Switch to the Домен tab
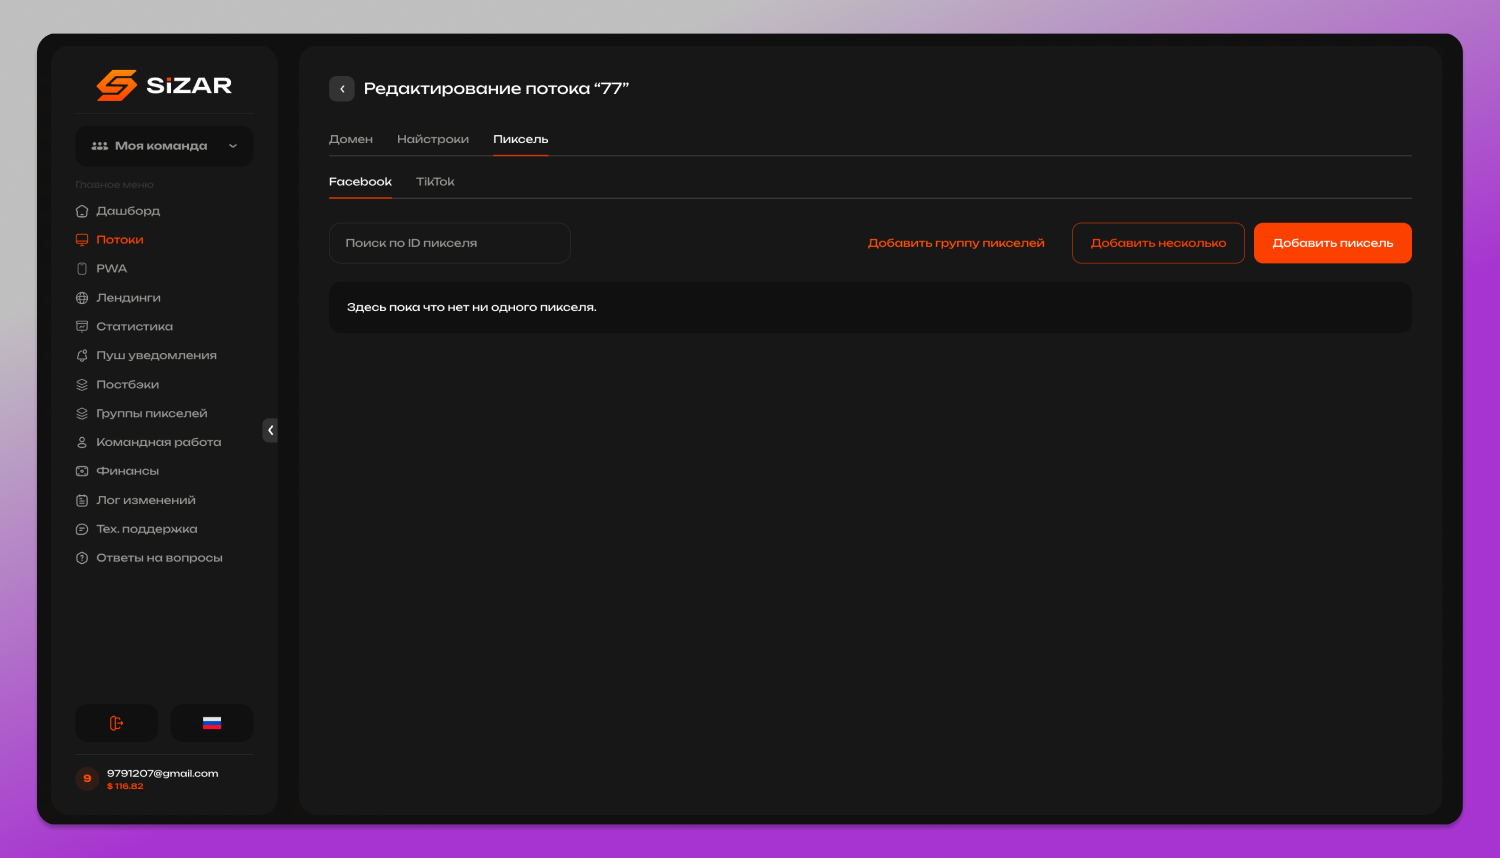This screenshot has height=858, width=1500. [351, 139]
